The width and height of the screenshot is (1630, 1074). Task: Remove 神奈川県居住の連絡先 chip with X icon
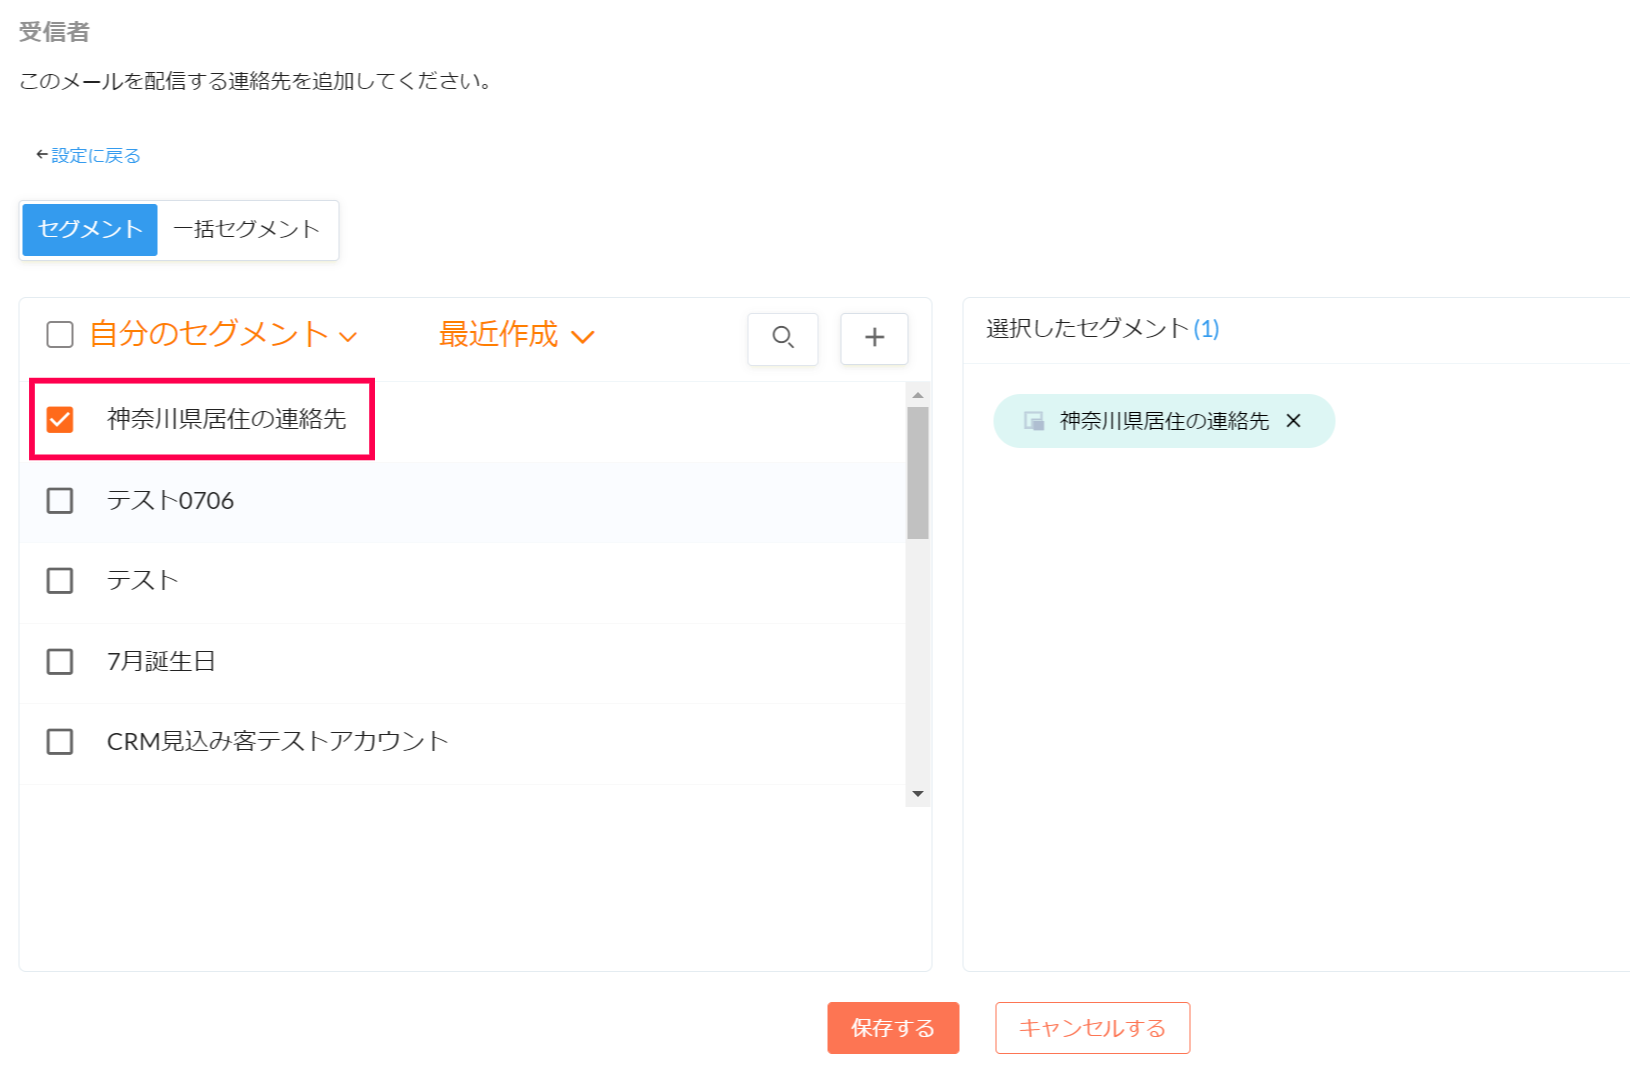(1293, 421)
